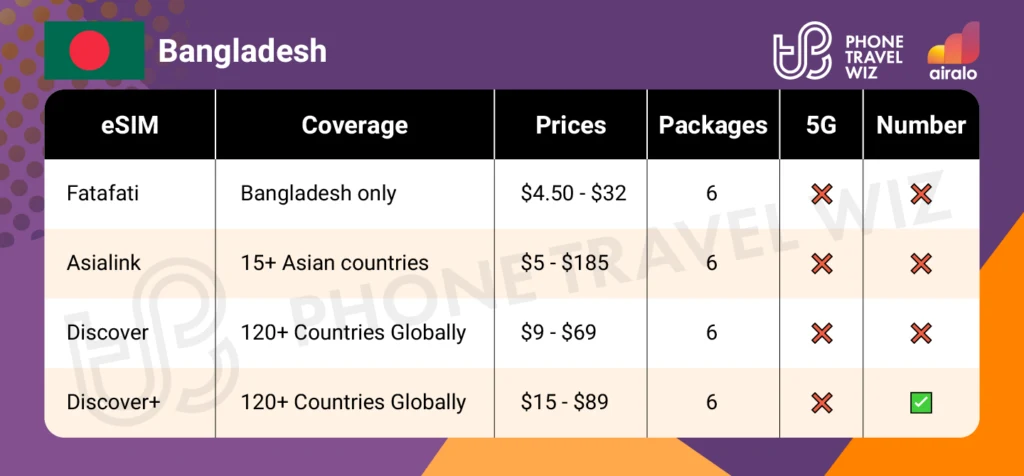Click the Fatafati eSIM name
Image resolution: width=1024 pixels, height=476 pixels.
pyautogui.click(x=103, y=194)
